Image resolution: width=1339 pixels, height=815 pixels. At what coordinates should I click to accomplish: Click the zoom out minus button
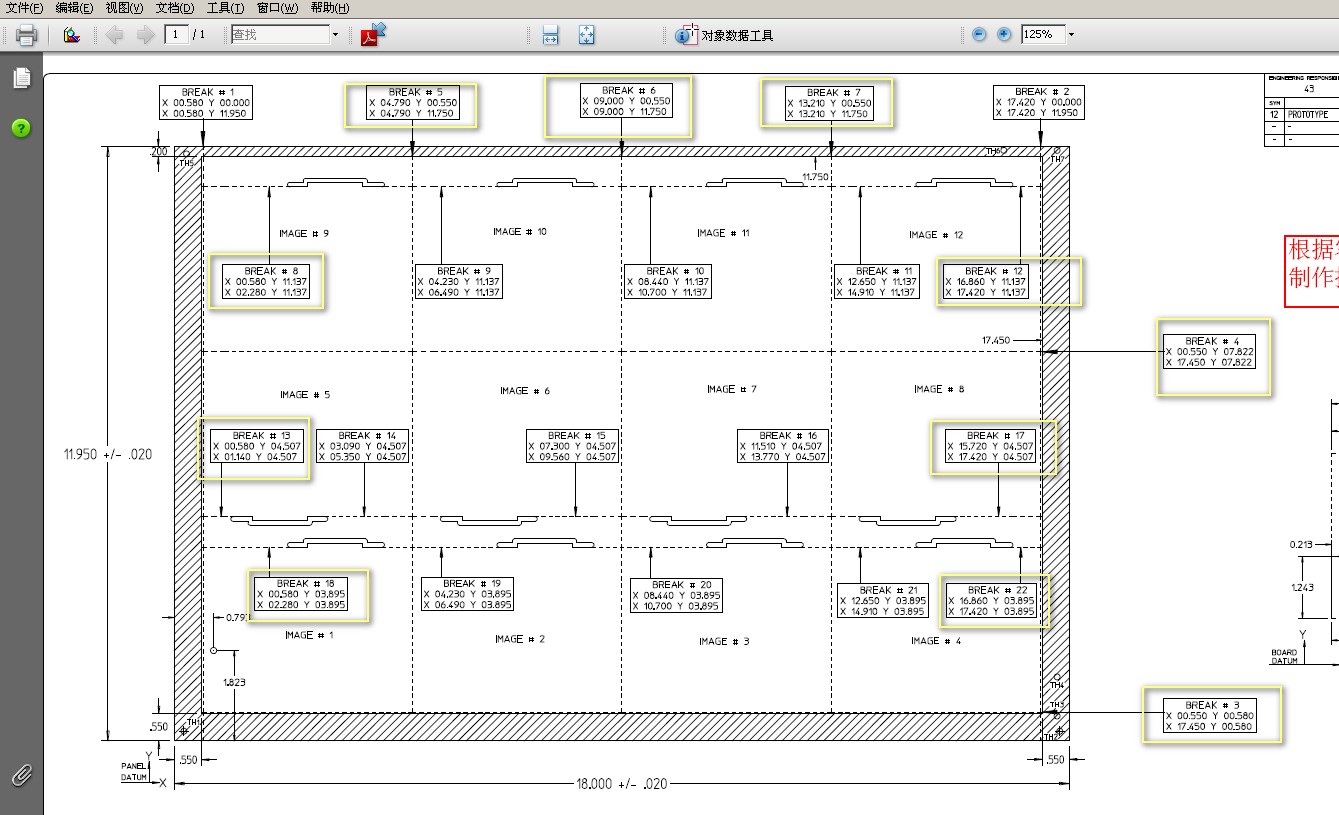[979, 34]
